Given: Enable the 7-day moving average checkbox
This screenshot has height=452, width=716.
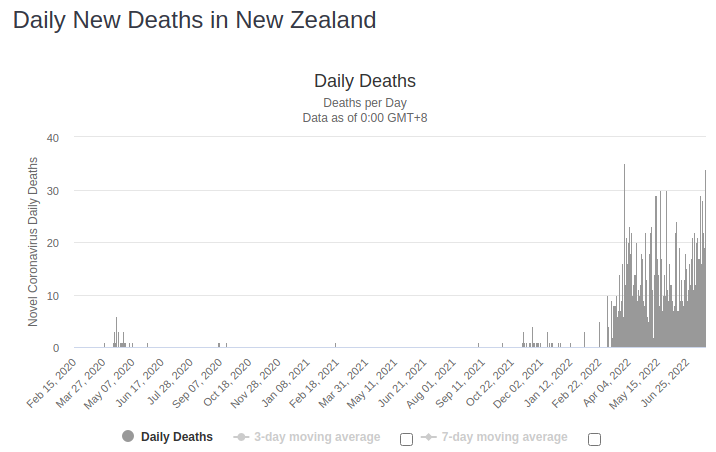Looking at the screenshot, I should 594,439.
